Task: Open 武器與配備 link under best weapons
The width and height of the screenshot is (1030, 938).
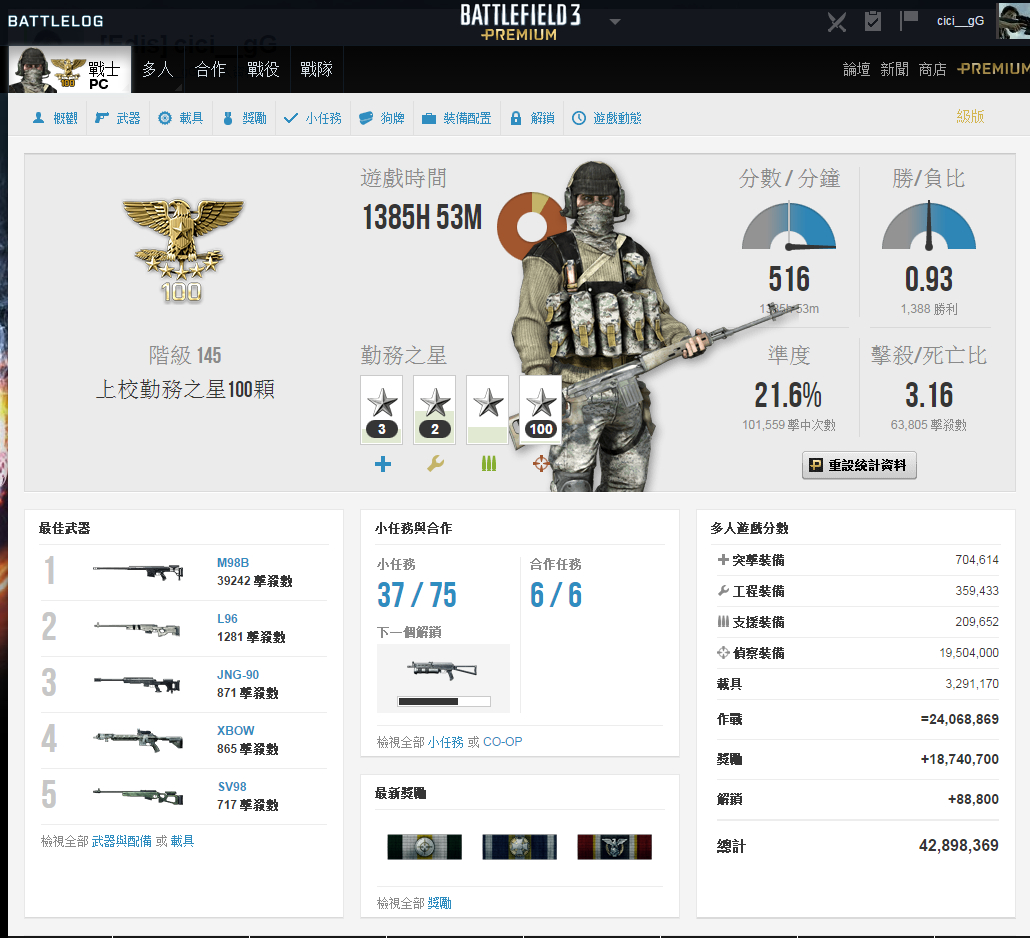Action: pos(122,841)
